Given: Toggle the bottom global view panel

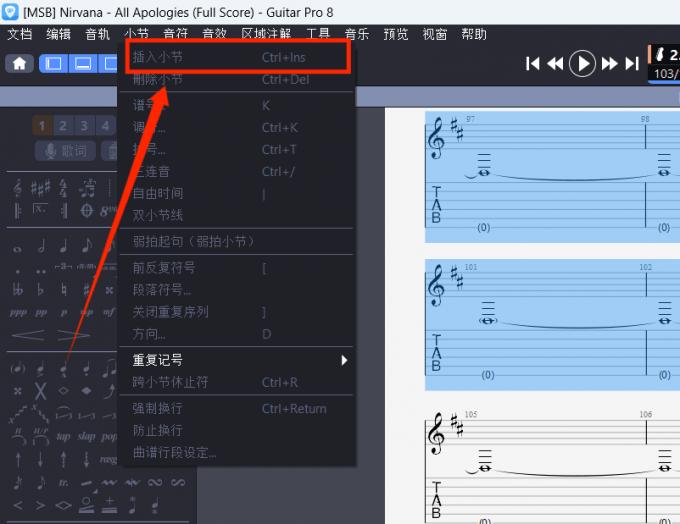Looking at the screenshot, I should coord(83,64).
